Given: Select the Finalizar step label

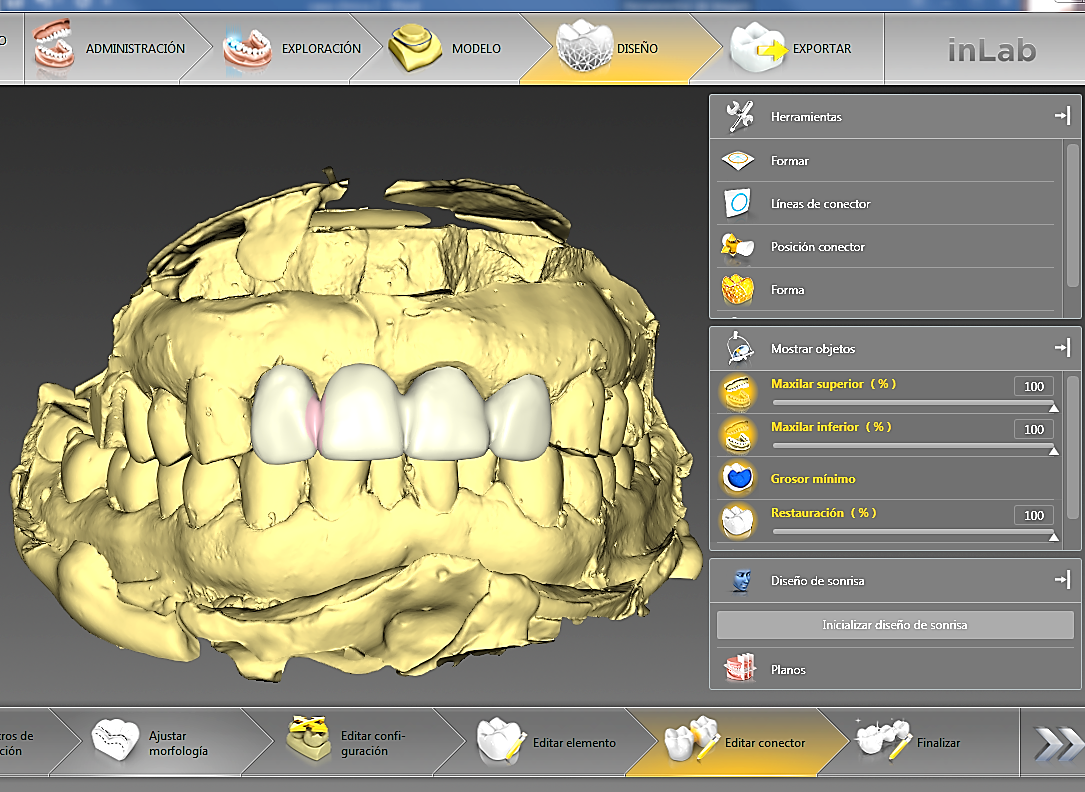Looking at the screenshot, I should coord(938,743).
